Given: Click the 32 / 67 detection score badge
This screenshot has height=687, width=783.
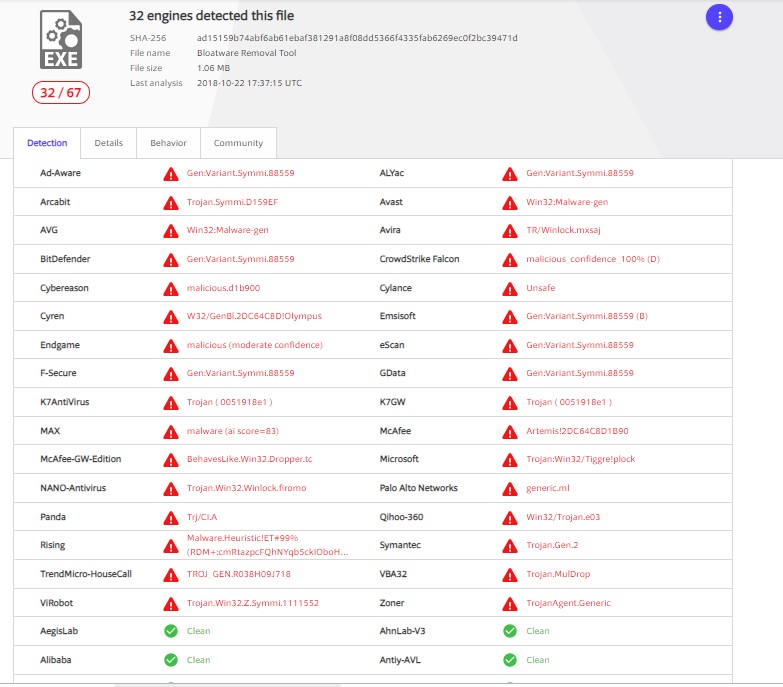Looking at the screenshot, I should (61, 93).
